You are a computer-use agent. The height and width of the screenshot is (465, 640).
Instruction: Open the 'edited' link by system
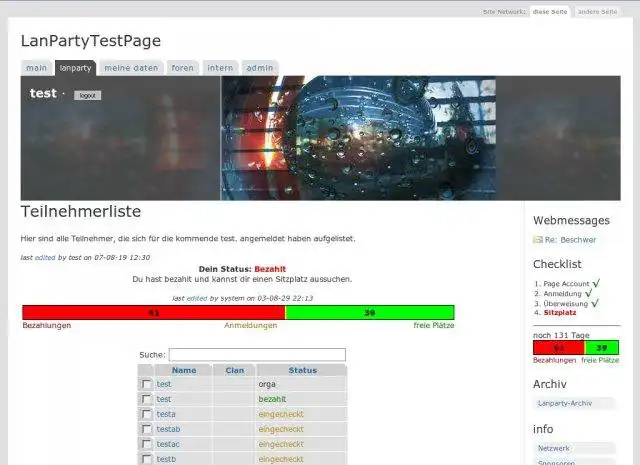point(197,298)
